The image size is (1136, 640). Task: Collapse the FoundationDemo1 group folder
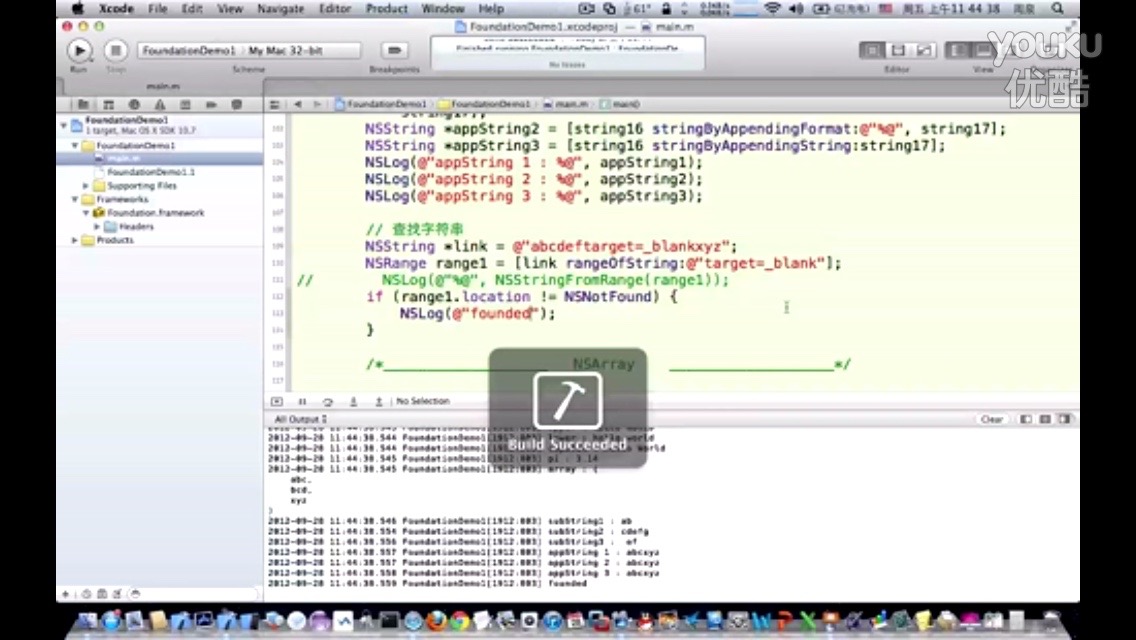click(75, 146)
